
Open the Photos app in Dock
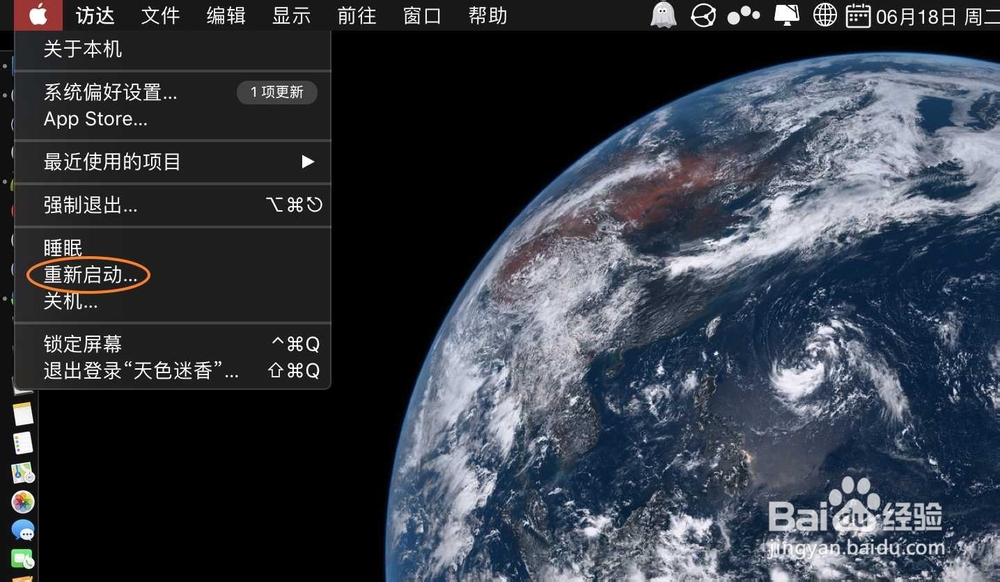pos(23,502)
